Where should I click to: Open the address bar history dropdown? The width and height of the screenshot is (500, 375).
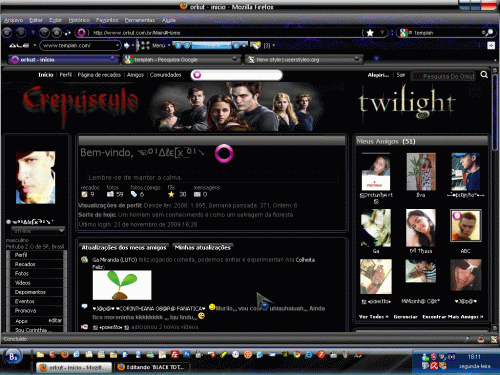[382, 33]
